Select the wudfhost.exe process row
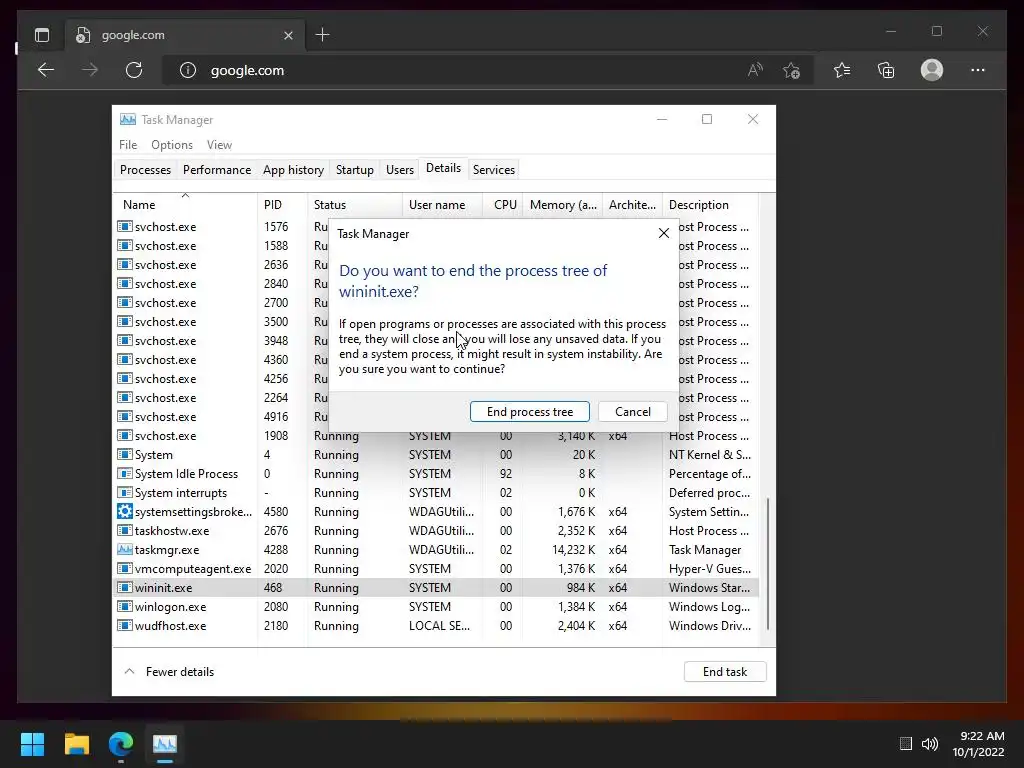The width and height of the screenshot is (1024, 768). tap(436, 625)
